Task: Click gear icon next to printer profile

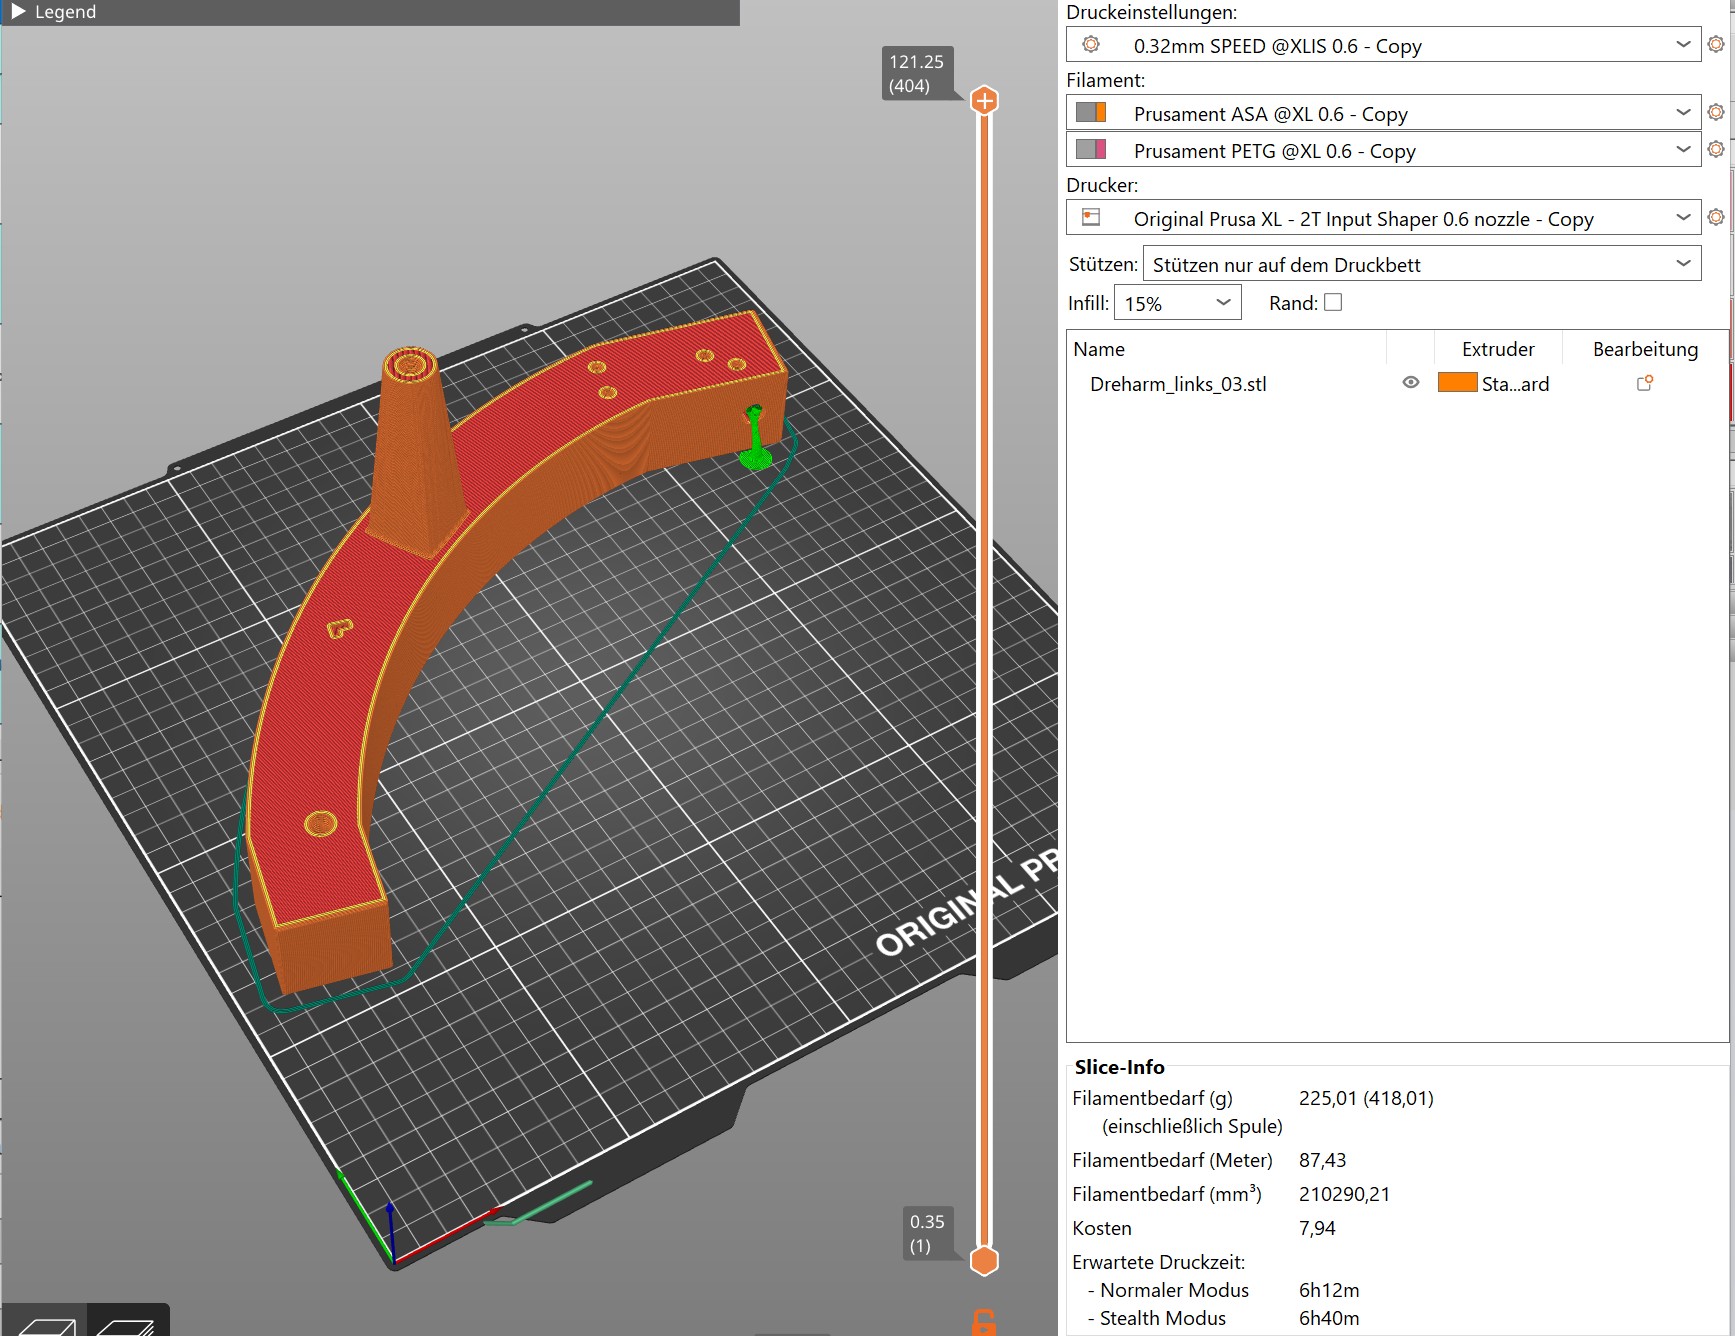Action: coord(1716,217)
